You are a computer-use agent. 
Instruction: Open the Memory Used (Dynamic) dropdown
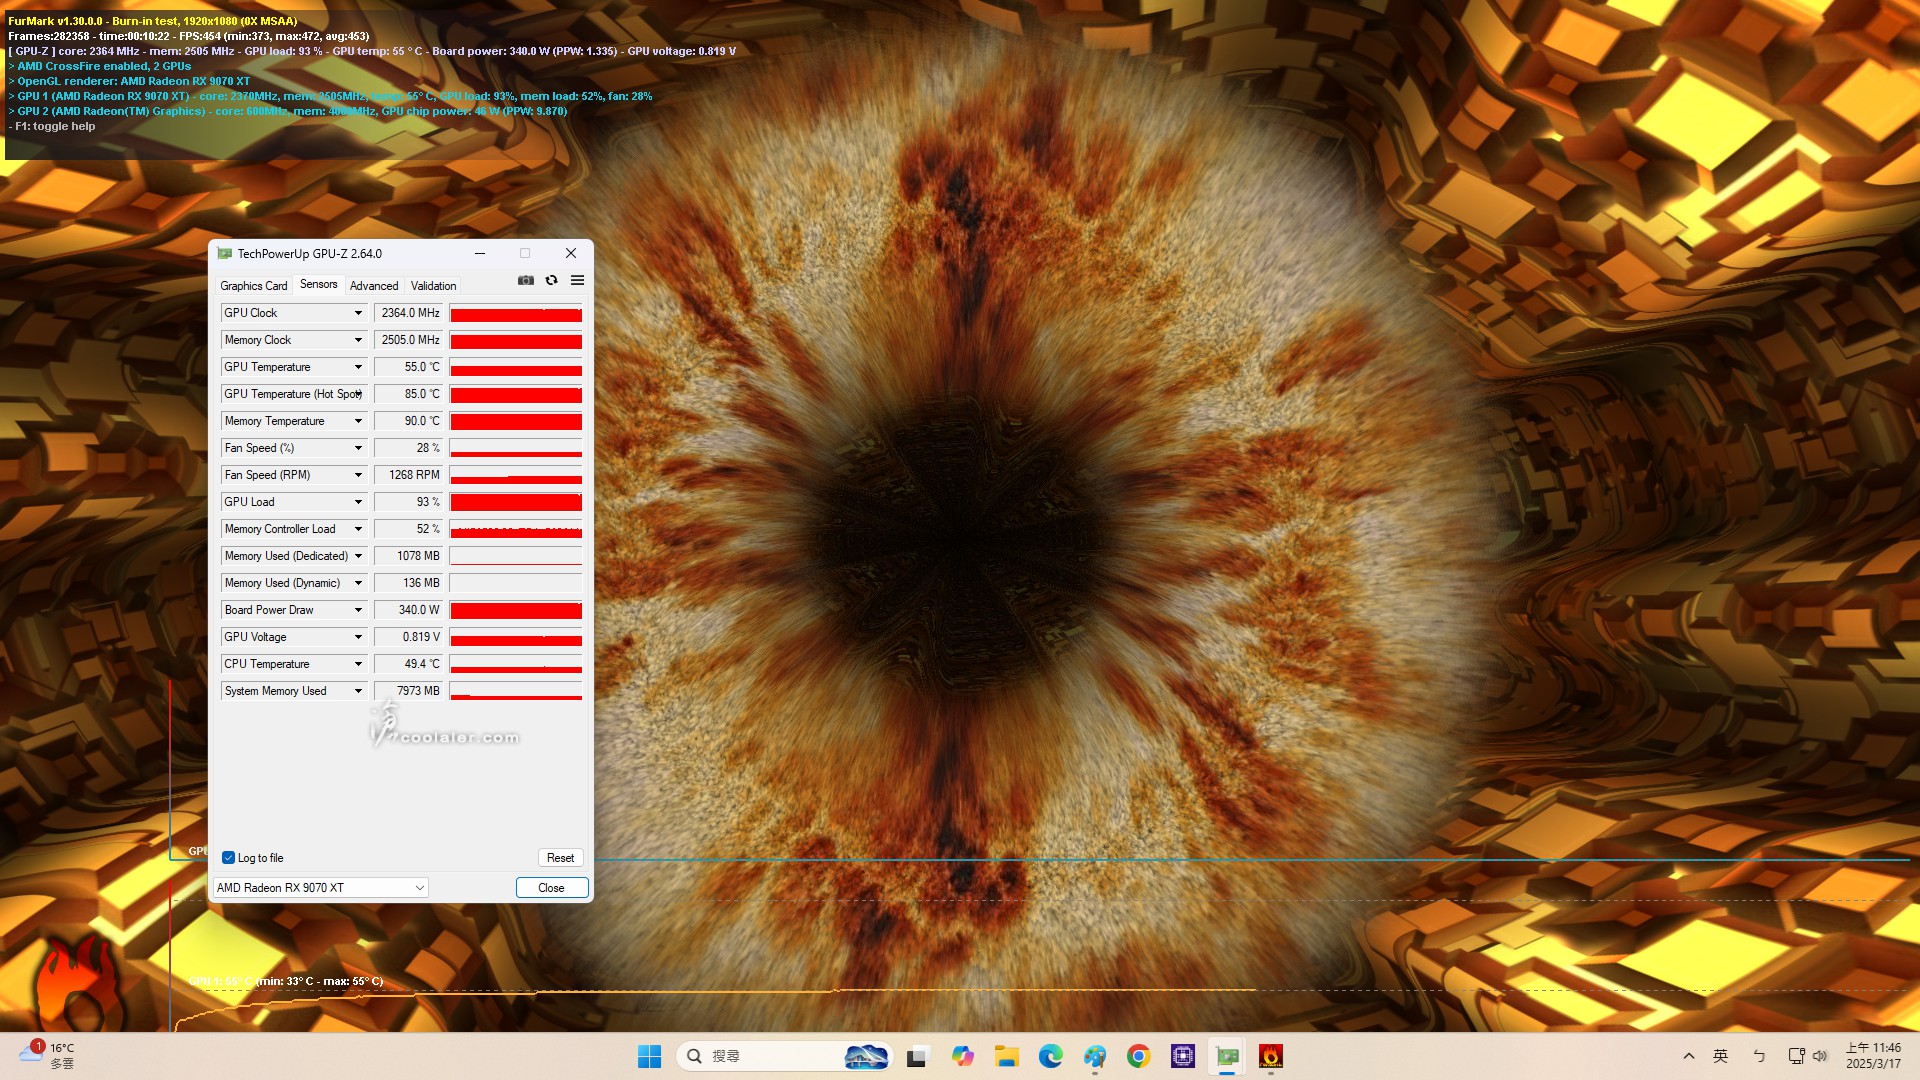tap(358, 583)
